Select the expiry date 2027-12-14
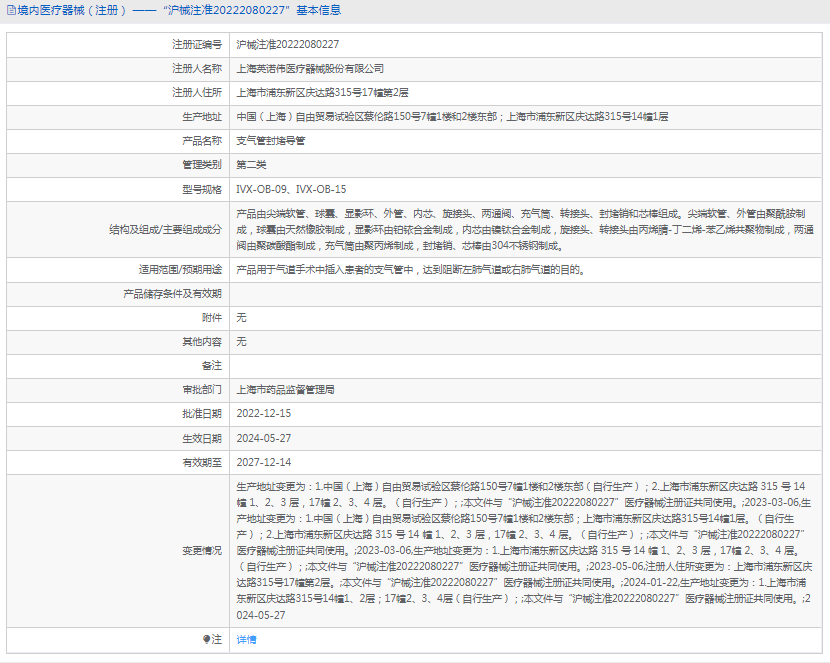Image resolution: width=830 pixels, height=663 pixels. pyautogui.click(x=263, y=462)
